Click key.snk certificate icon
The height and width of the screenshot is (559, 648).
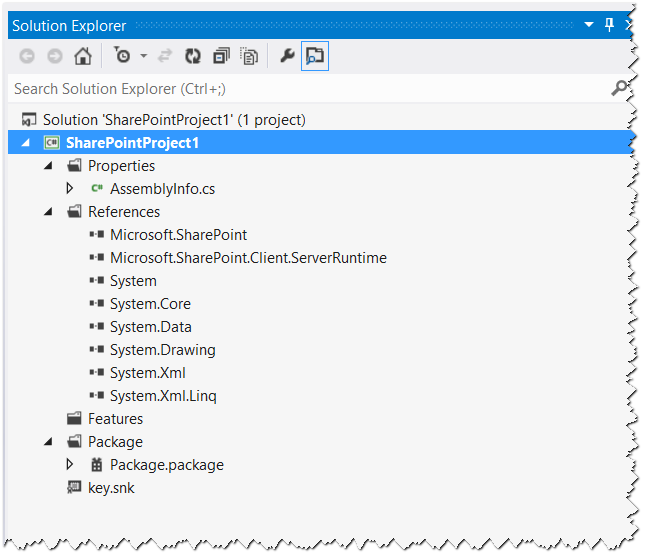click(x=74, y=488)
